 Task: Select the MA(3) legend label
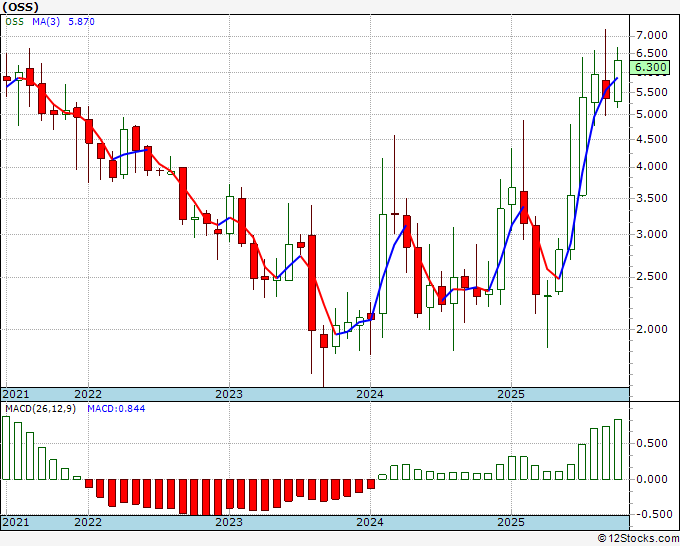tap(46, 22)
